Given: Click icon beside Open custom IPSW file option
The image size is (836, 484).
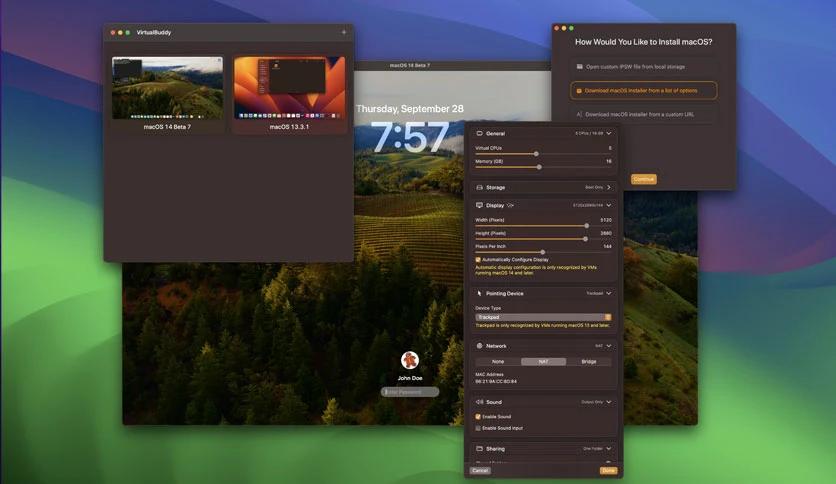Looking at the screenshot, I should [580, 67].
